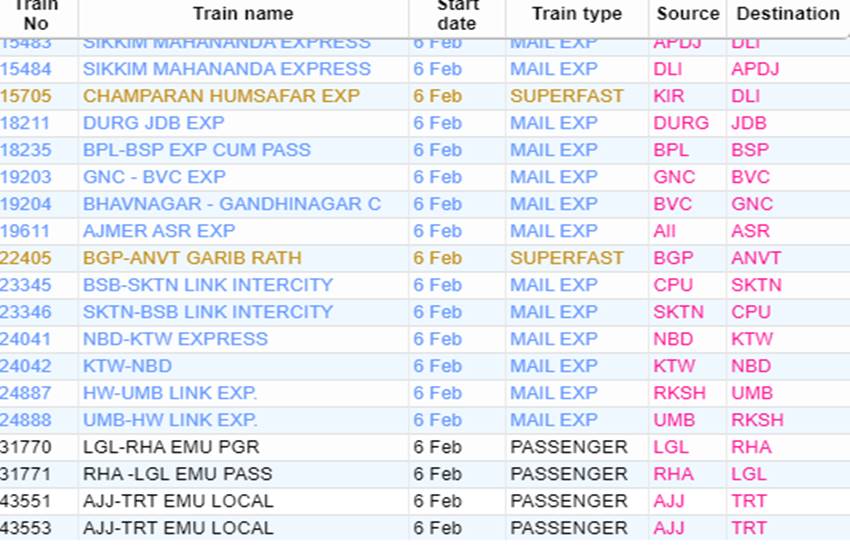Click AJMER ASR EXP train name
This screenshot has height=550, width=850.
click(159, 231)
